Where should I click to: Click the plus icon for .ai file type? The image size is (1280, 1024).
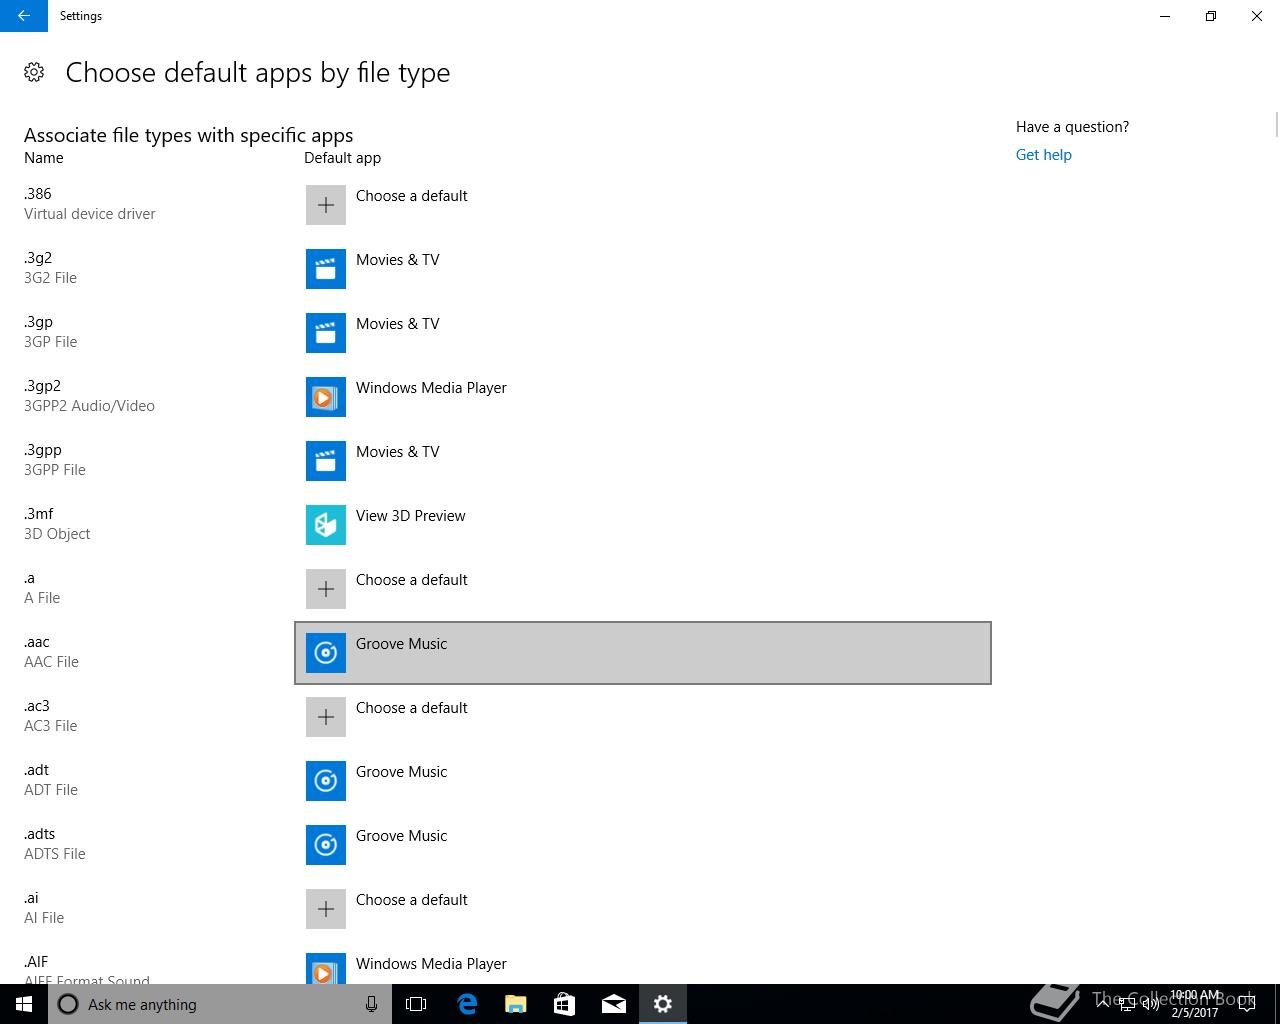click(326, 909)
